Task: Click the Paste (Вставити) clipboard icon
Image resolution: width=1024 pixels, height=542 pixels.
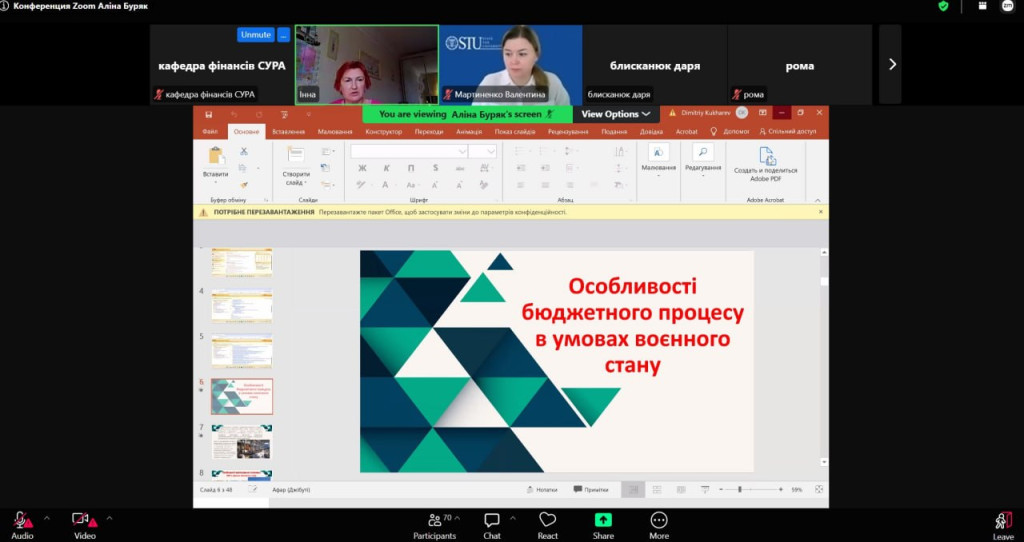Action: click(216, 156)
